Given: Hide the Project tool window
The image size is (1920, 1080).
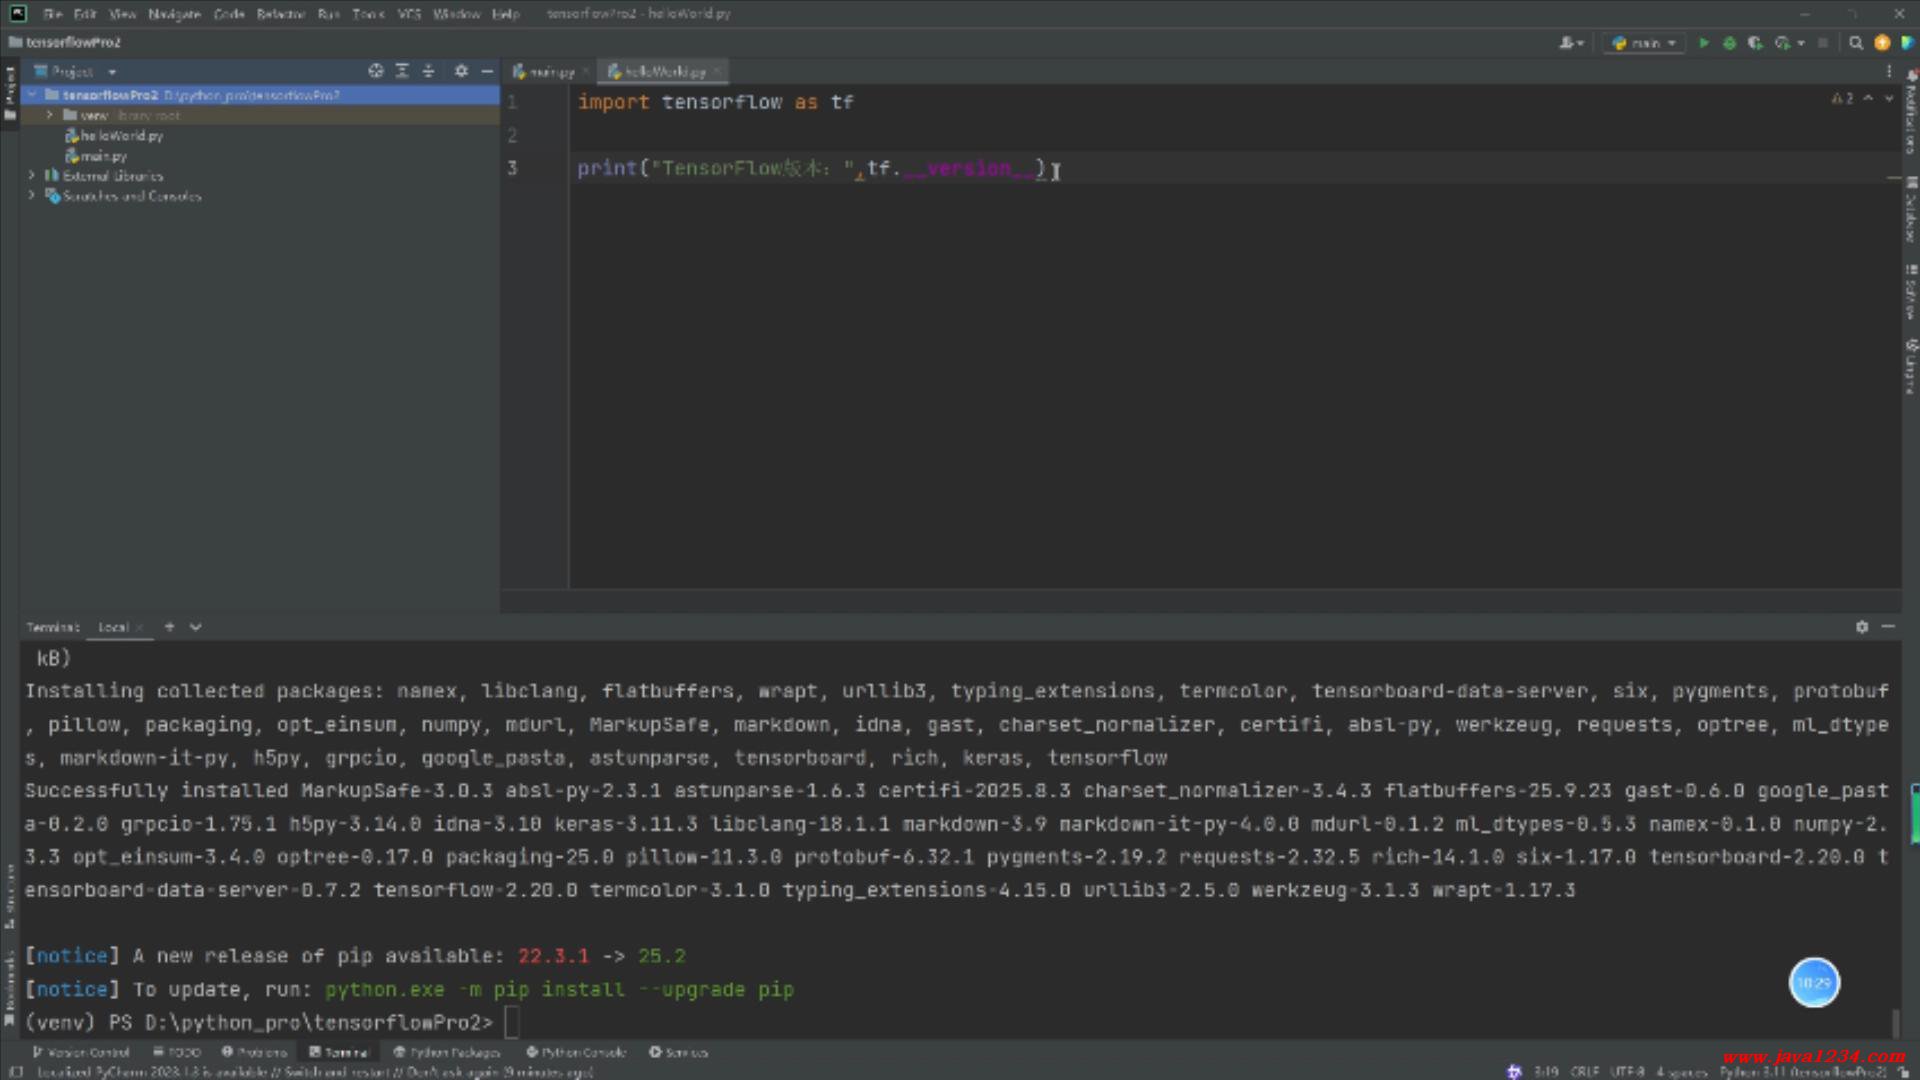Looking at the screenshot, I should (x=487, y=71).
